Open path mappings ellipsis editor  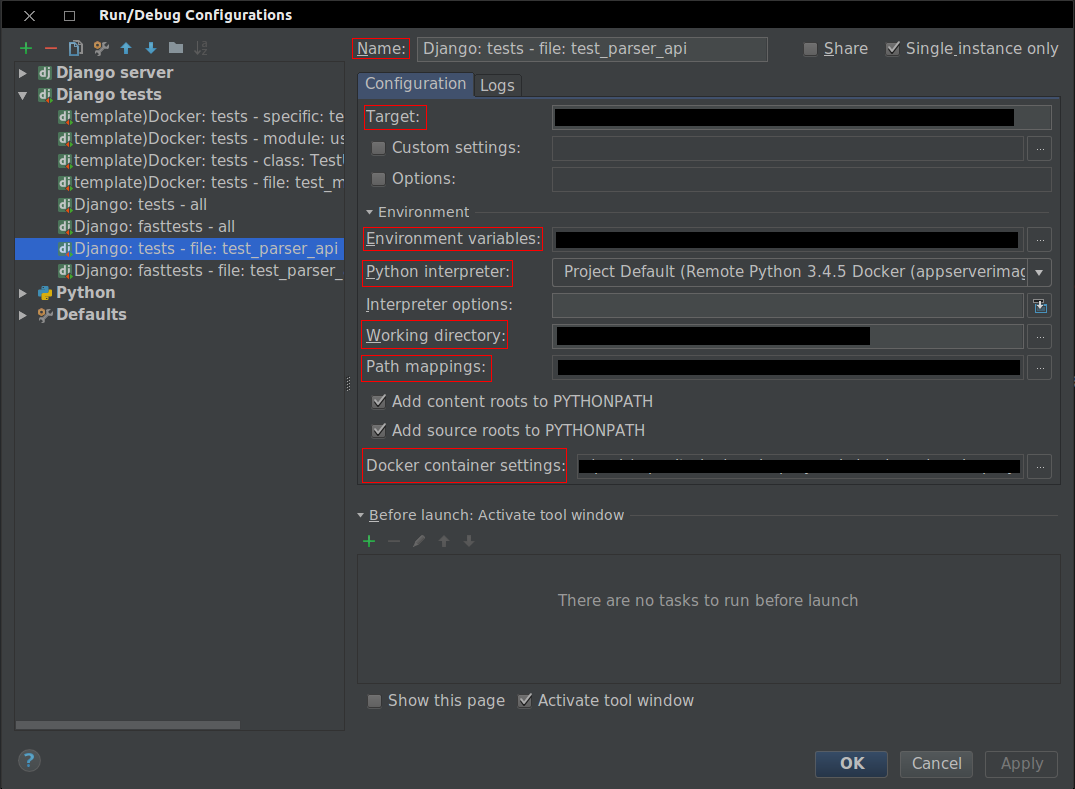[x=1040, y=368]
